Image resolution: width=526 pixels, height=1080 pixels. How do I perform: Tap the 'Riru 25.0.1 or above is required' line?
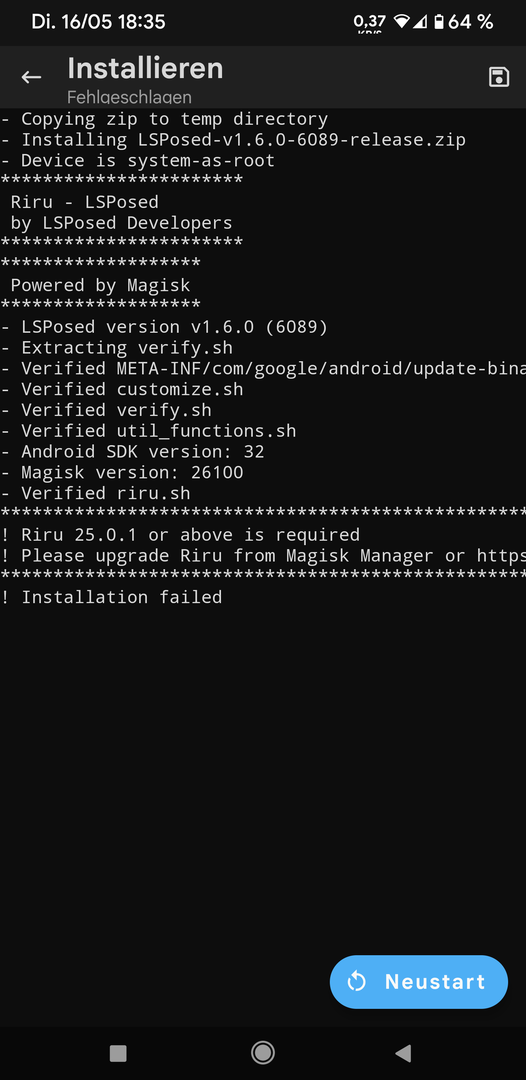(180, 534)
